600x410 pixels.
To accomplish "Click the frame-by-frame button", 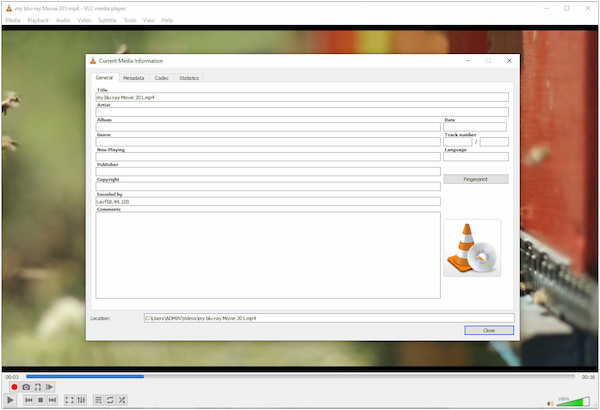I will (x=50, y=387).
